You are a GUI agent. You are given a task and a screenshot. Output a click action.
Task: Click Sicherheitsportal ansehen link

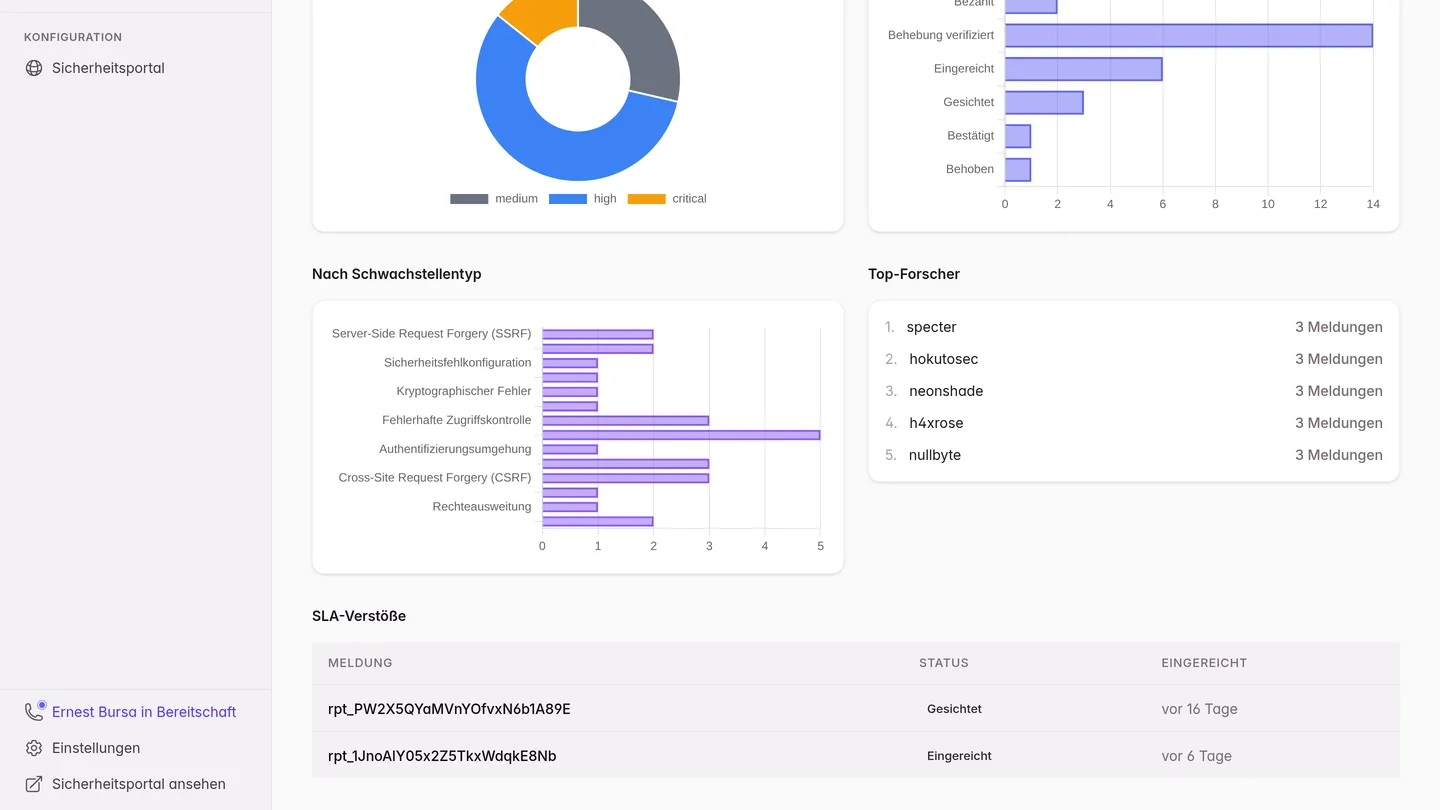[x=139, y=784]
